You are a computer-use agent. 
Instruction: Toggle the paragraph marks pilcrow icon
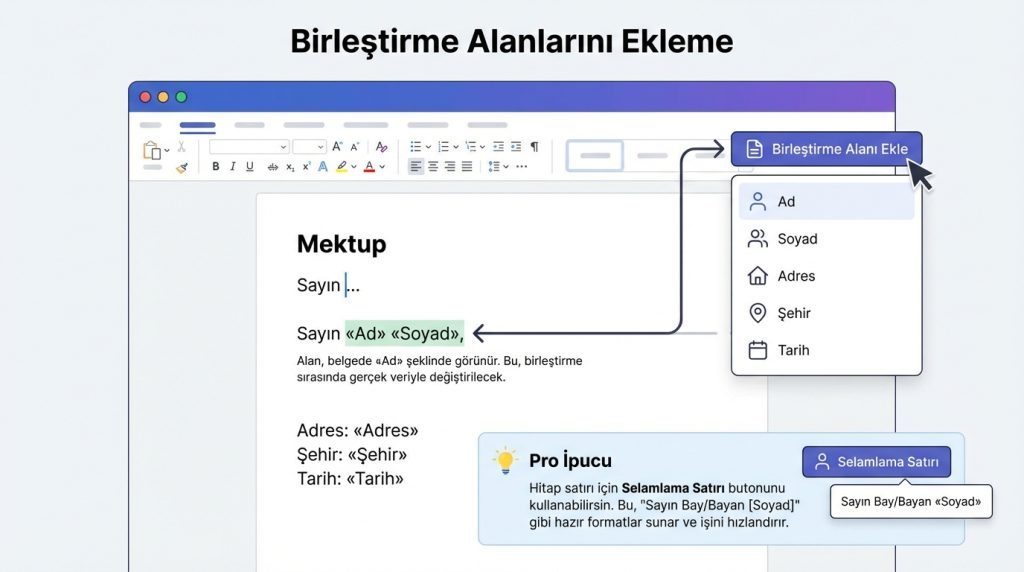point(534,147)
